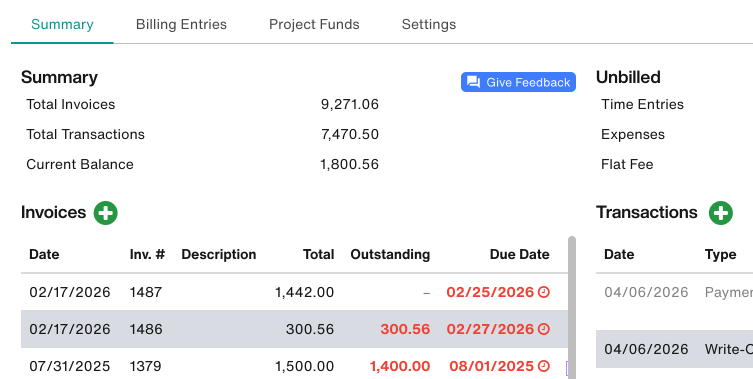The height and width of the screenshot is (379, 753).
Task: Click the Current Balance label
Action: 80,164
